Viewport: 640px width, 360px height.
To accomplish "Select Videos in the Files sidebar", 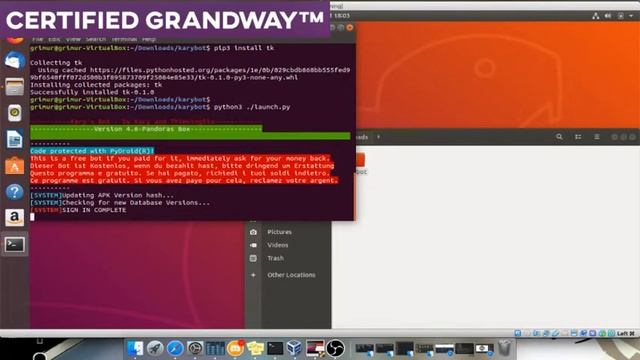I will click(x=278, y=245).
